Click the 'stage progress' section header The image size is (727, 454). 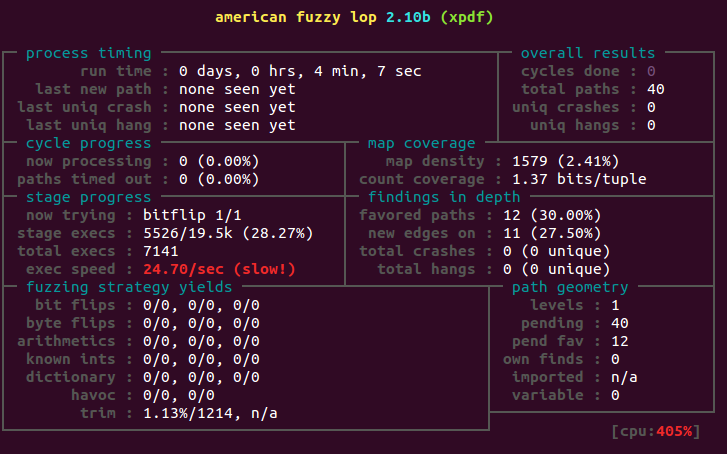click(x=89, y=198)
